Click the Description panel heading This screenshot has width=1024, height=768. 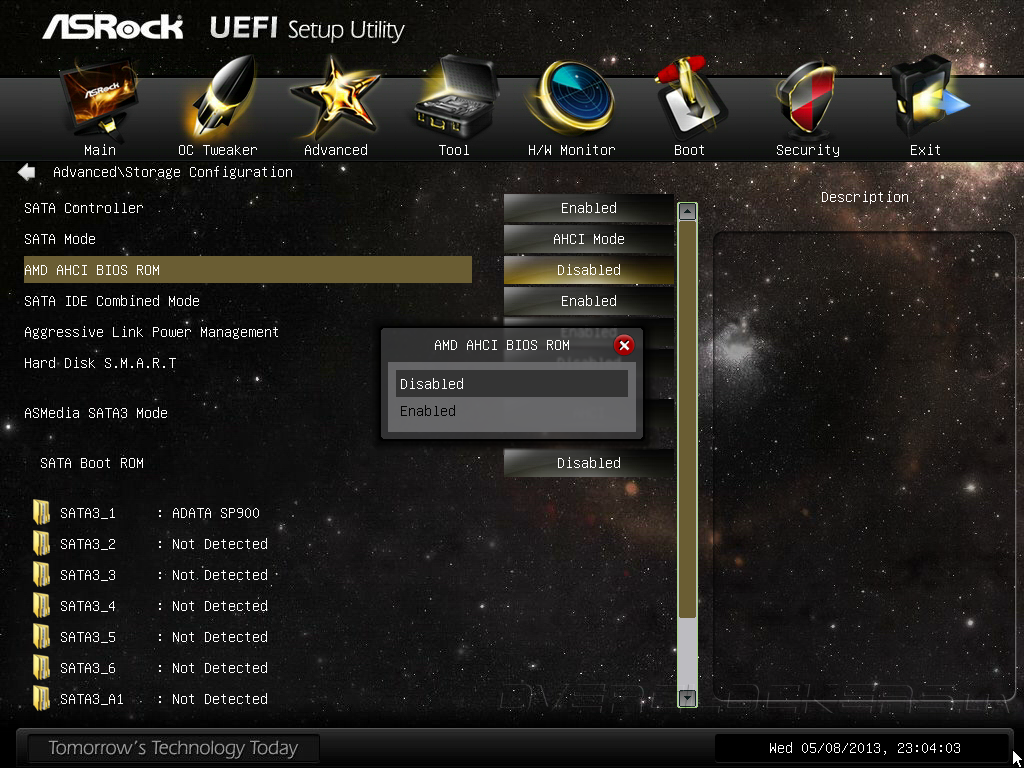point(865,197)
